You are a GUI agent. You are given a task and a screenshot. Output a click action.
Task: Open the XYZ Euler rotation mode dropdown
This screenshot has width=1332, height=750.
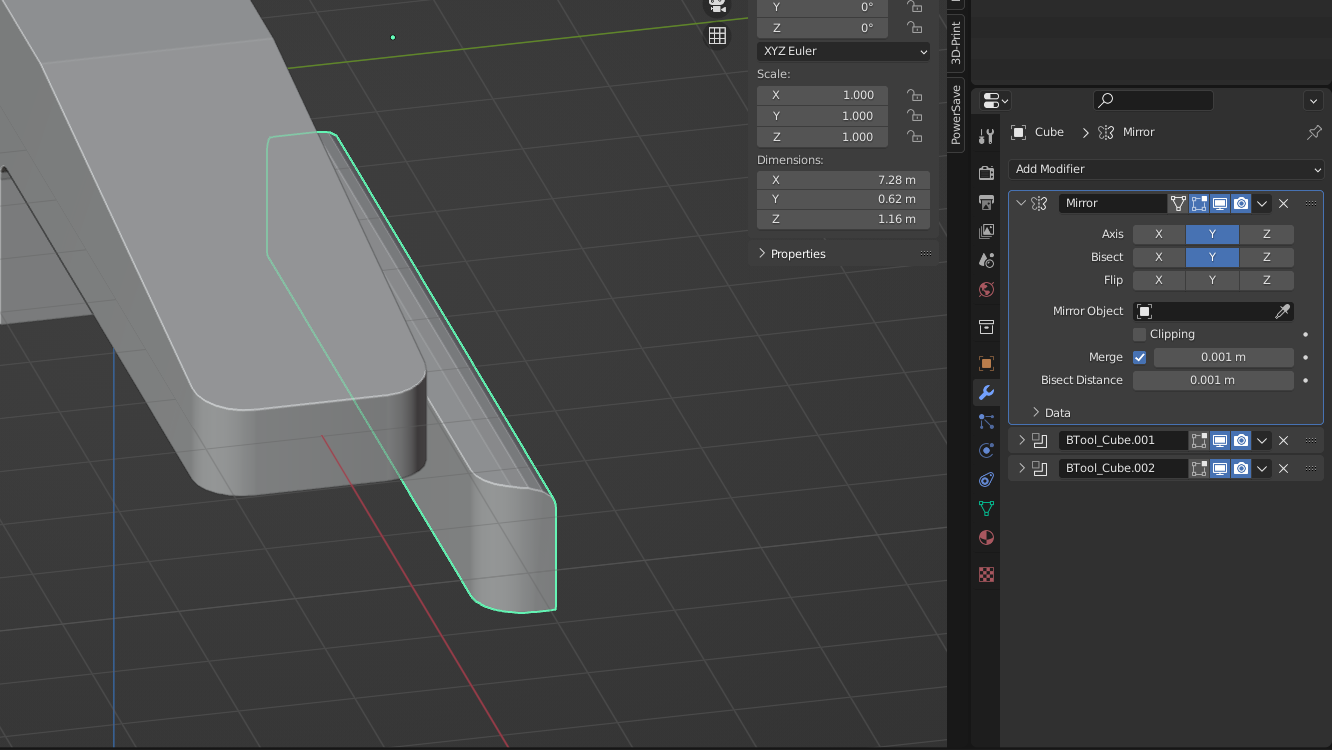[843, 51]
